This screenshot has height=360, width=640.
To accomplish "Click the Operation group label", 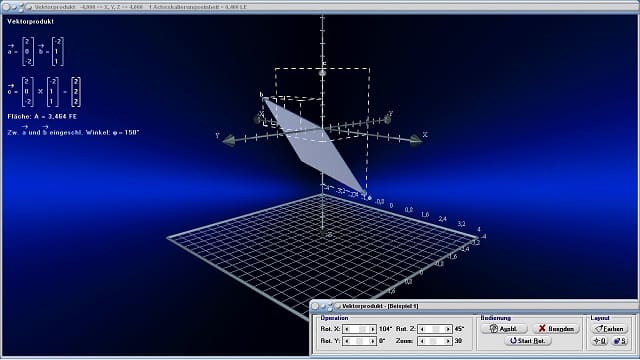I will tap(334, 318).
